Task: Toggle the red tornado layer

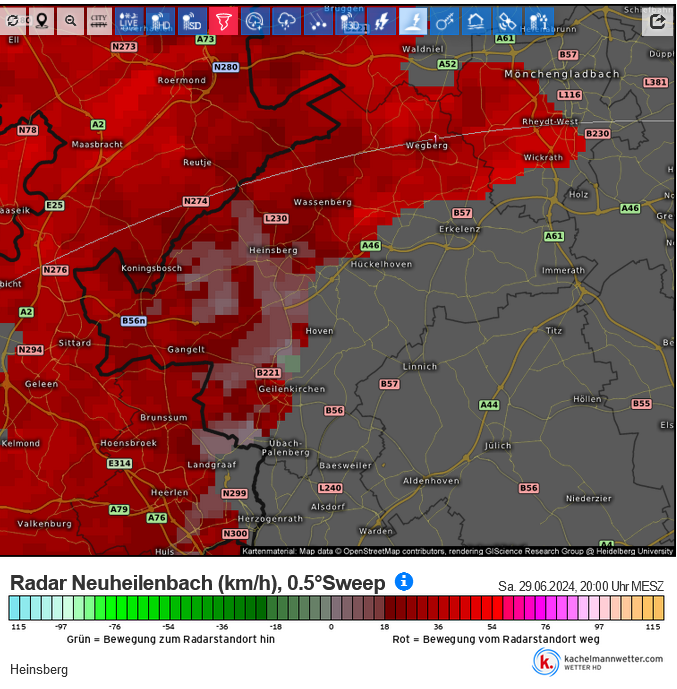Action: coord(224,21)
